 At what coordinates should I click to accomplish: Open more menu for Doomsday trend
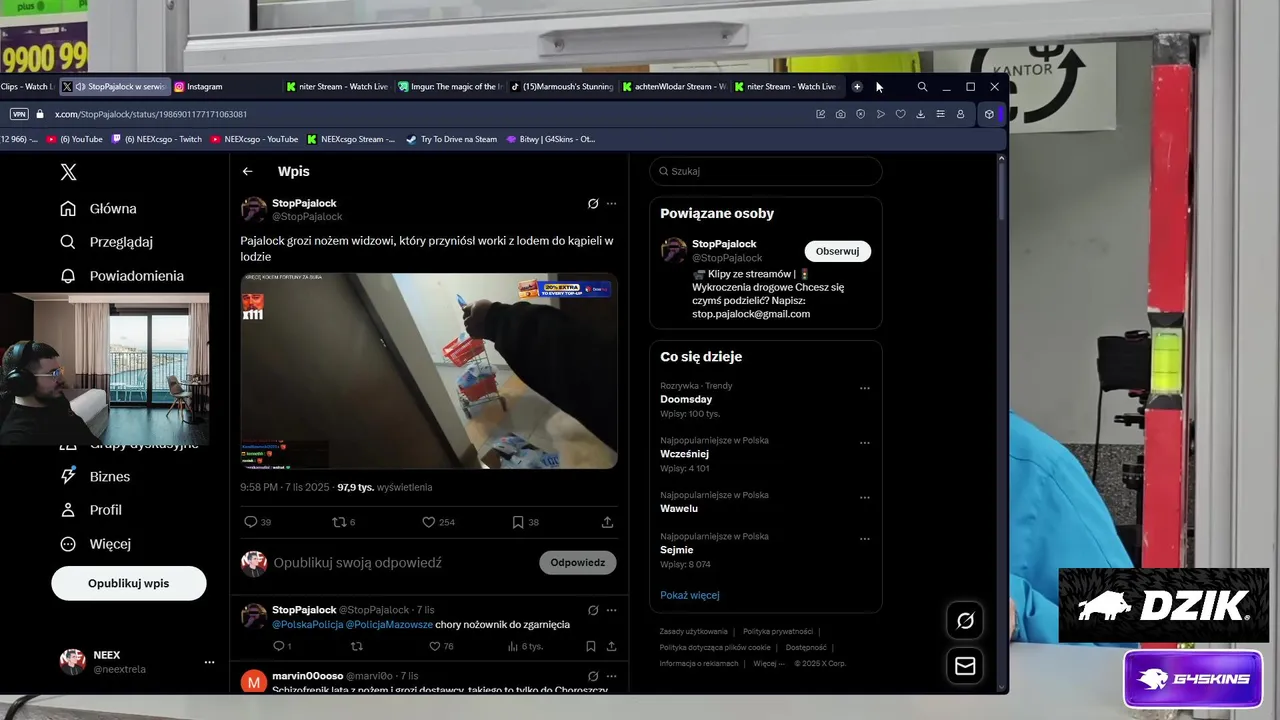point(865,388)
